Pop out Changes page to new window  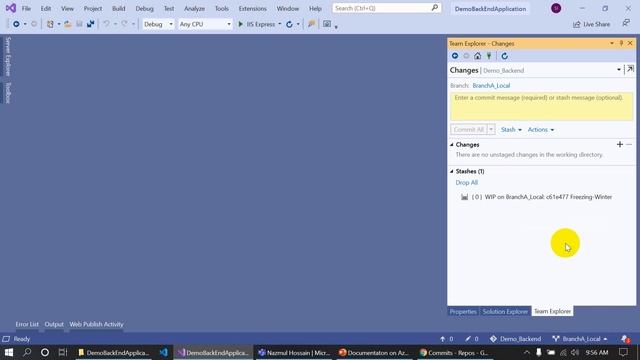pos(631,69)
